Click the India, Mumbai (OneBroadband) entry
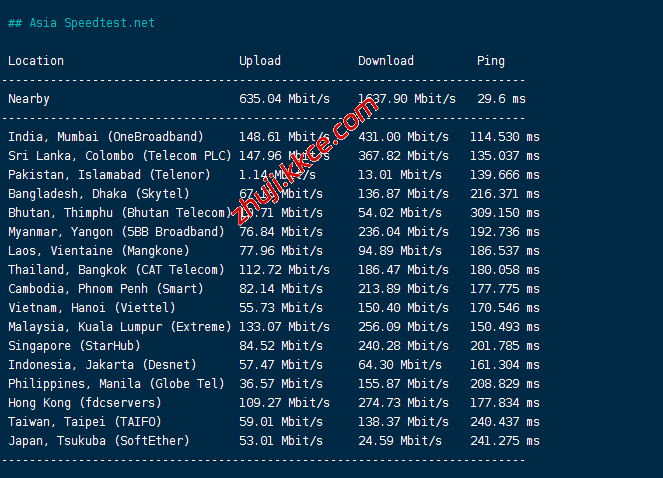Screen dimensions: 663x478 pyautogui.click(x=106, y=137)
